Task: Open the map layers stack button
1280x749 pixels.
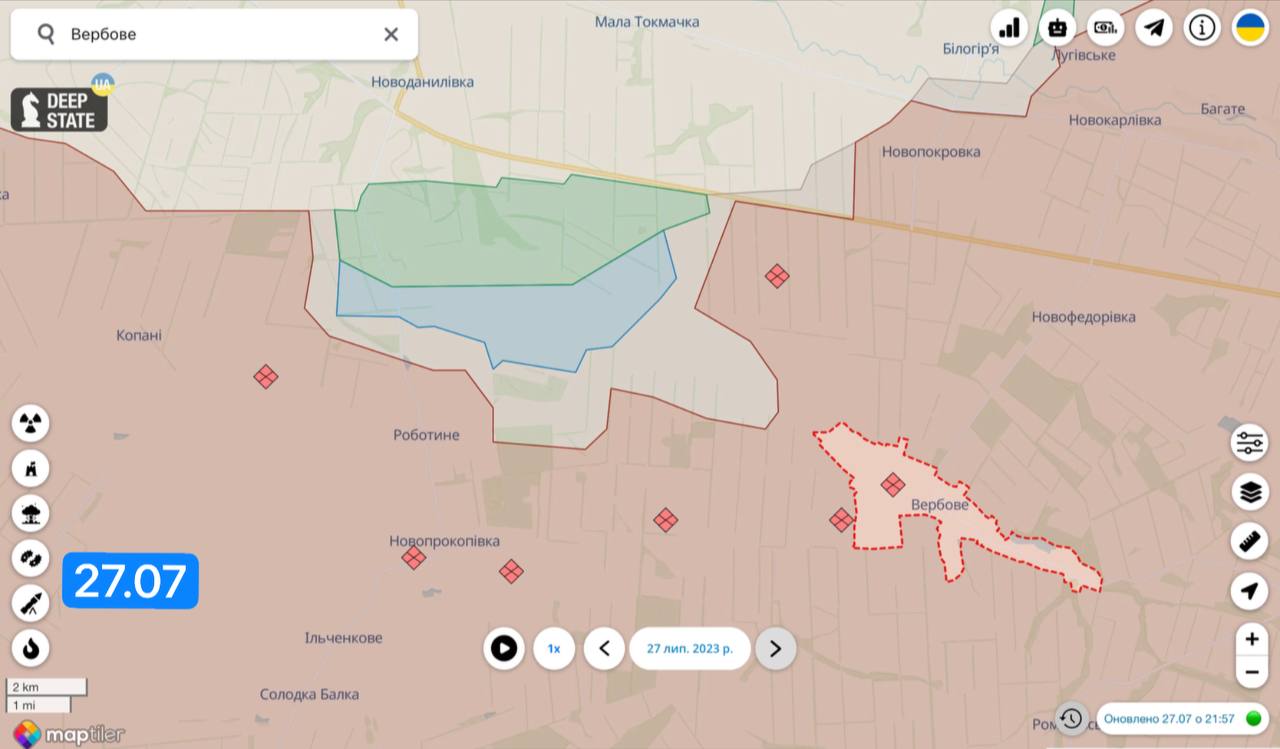Action: [x=1249, y=492]
